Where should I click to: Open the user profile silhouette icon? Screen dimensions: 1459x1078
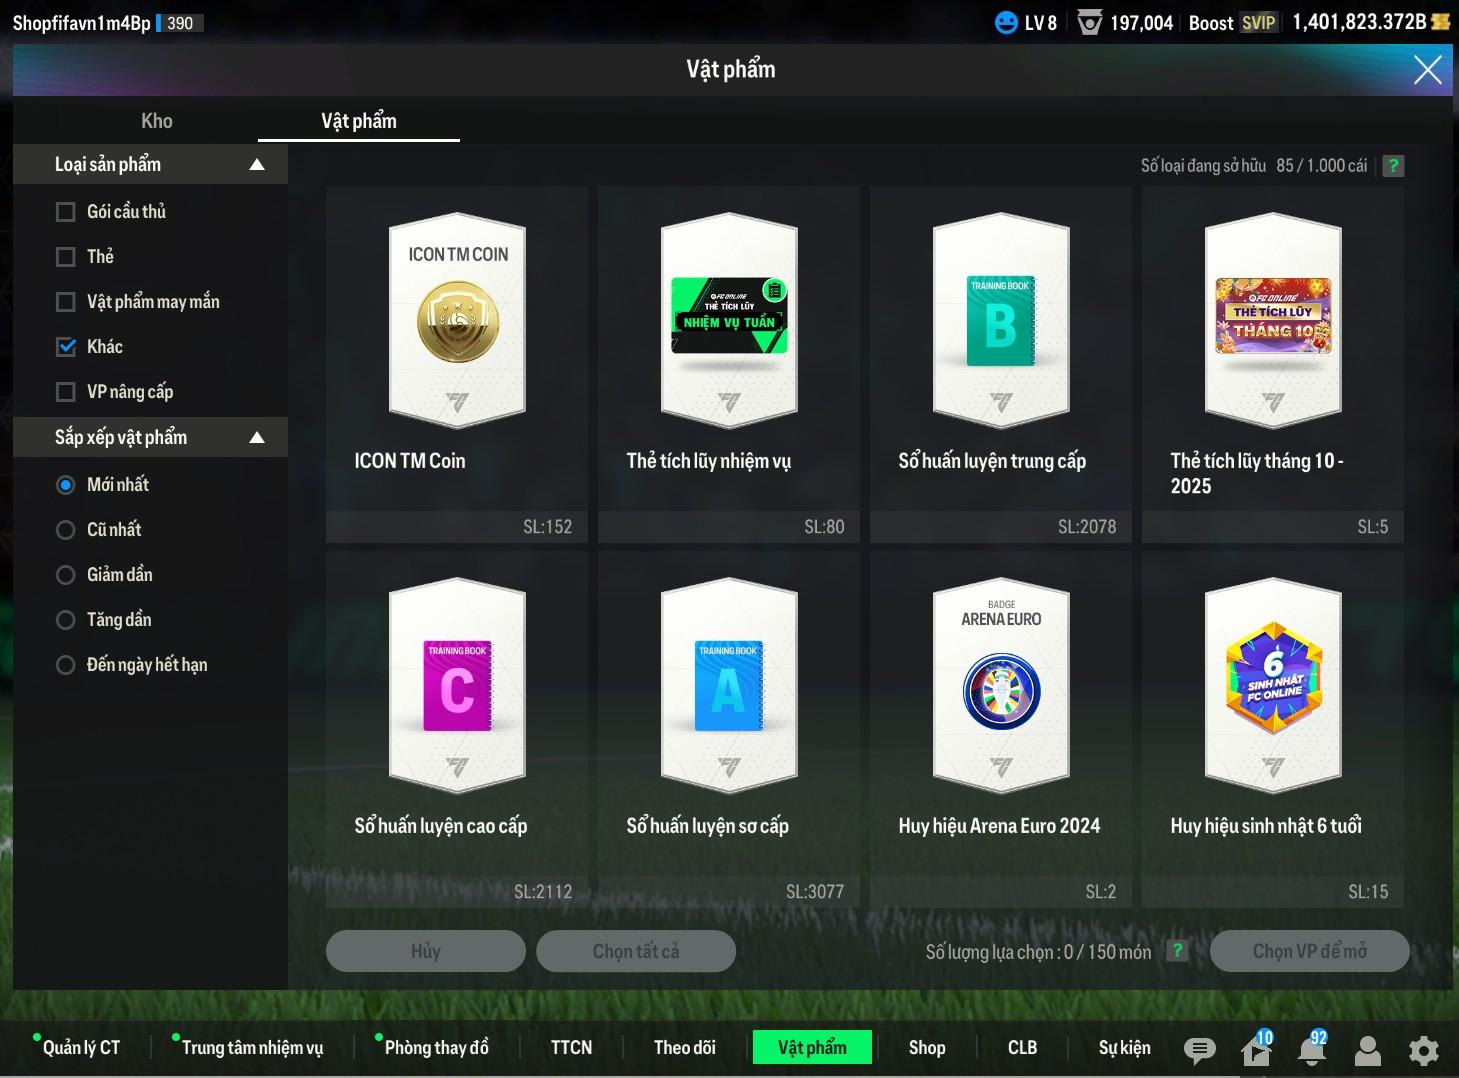1367,1050
